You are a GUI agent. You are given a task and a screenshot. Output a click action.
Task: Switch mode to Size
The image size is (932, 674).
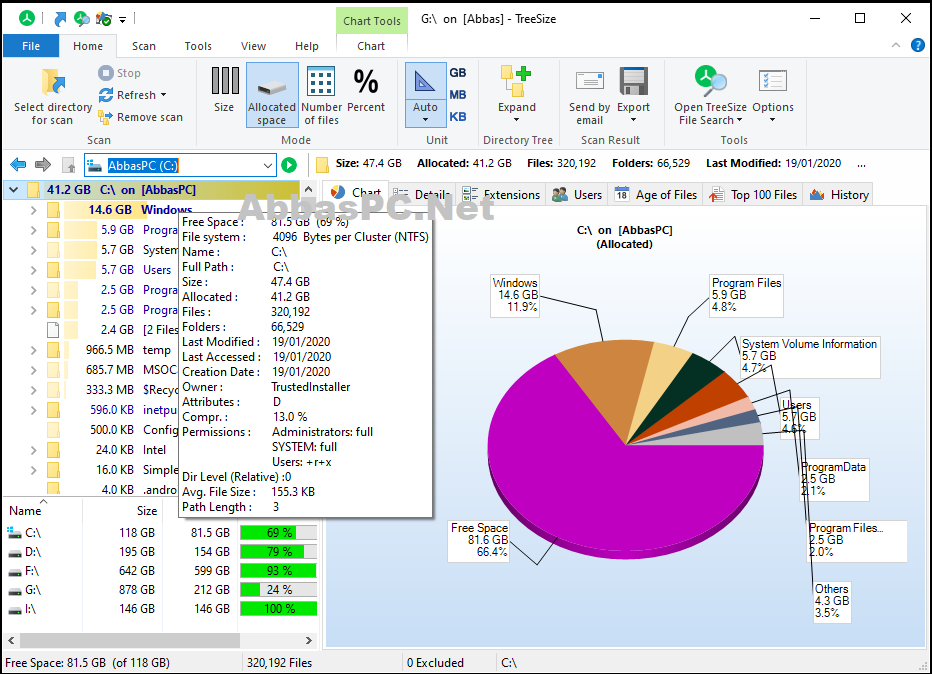coord(224,89)
